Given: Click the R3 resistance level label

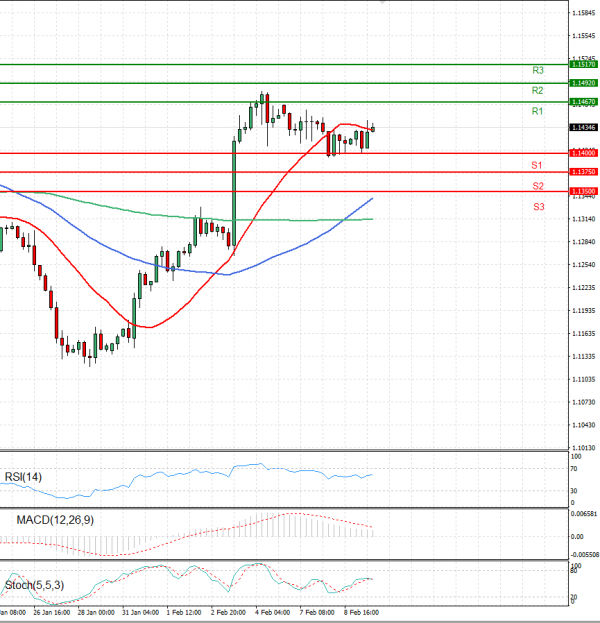Looking at the screenshot, I should point(538,71).
